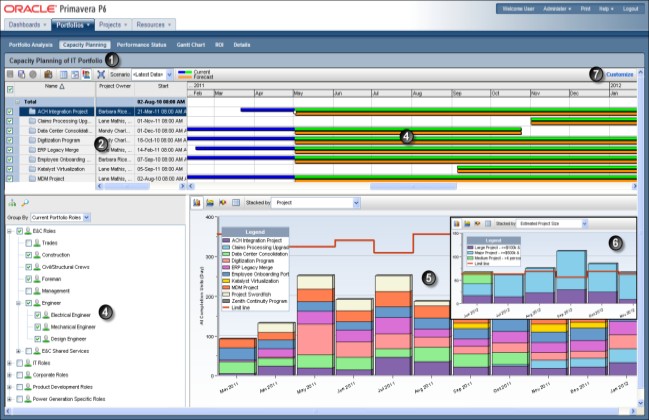Click the Customize link
649x420 pixels.
tap(619, 74)
